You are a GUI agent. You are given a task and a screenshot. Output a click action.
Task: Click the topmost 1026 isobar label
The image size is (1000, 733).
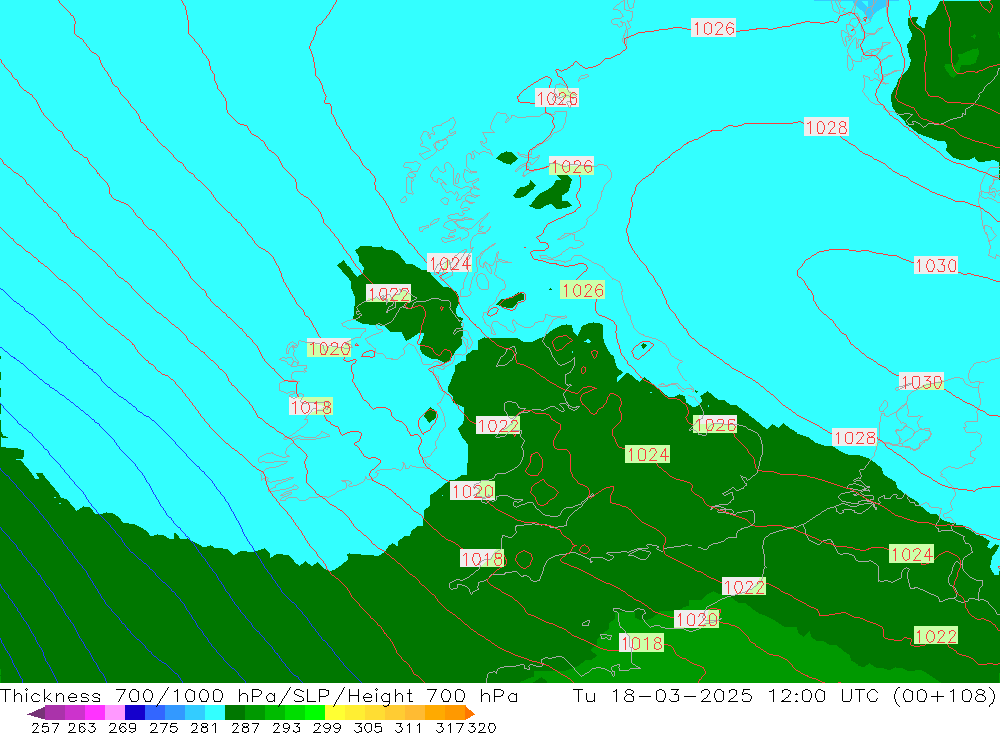pos(714,28)
